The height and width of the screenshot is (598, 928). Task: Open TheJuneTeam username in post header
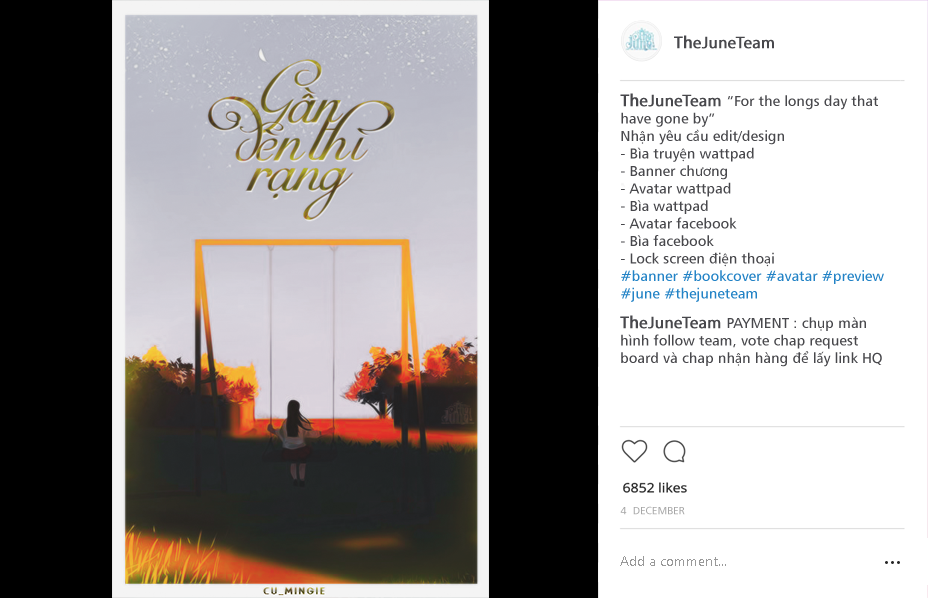coord(724,43)
